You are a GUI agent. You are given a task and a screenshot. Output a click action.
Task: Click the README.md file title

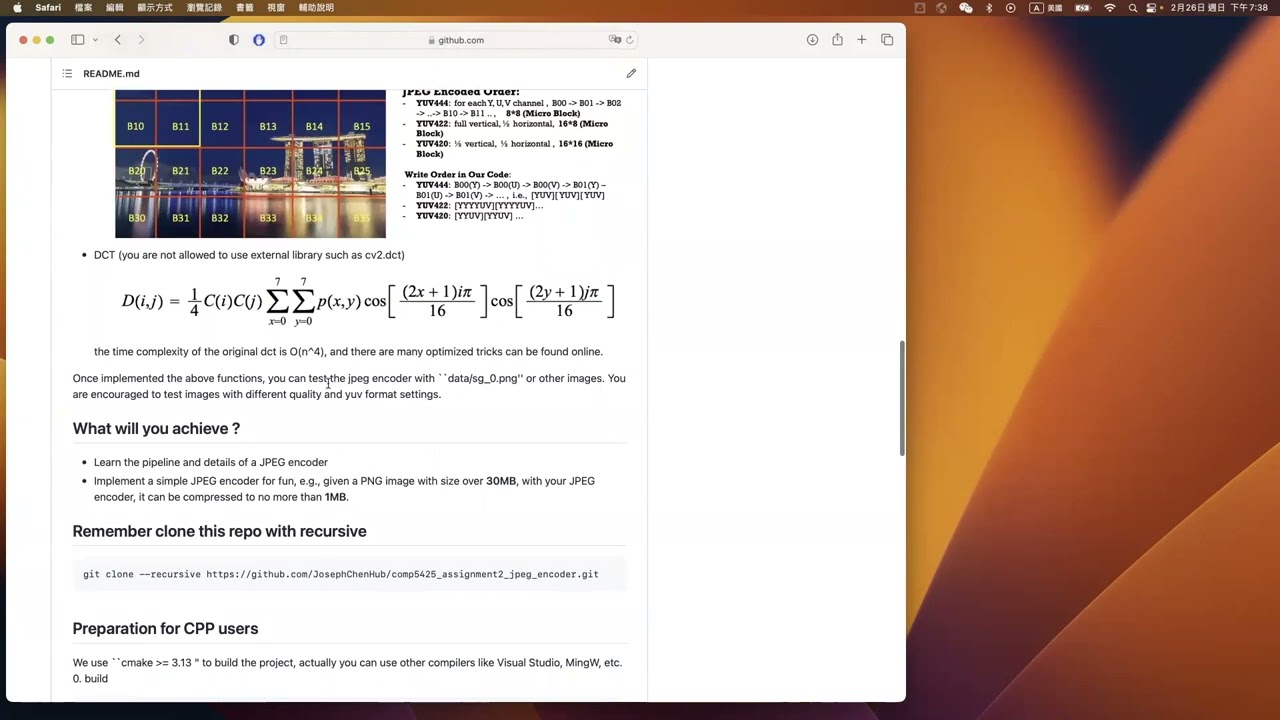point(111,74)
